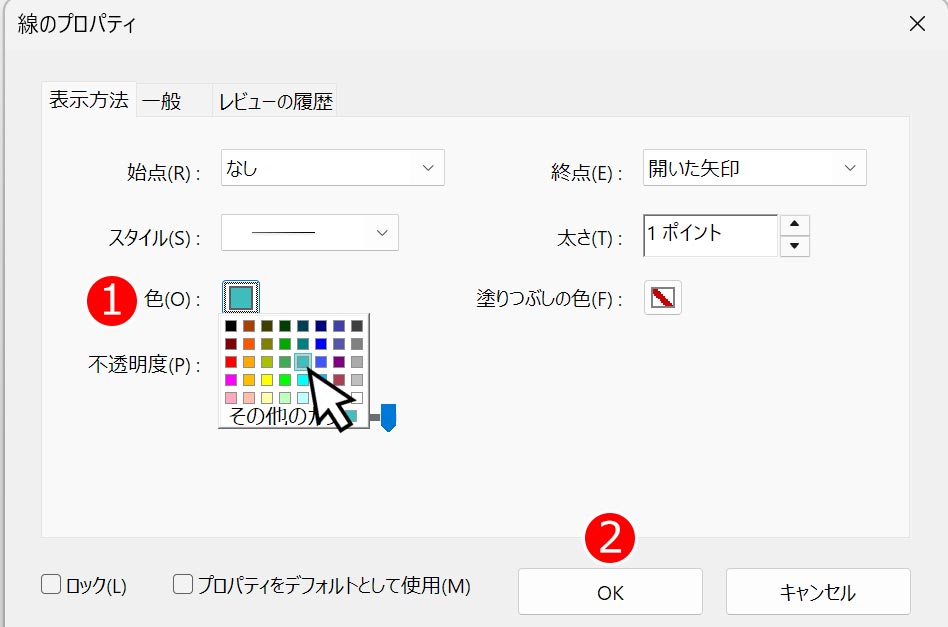Select the black swatch in the palette
Viewport: 948px width, 627px height.
(229, 327)
